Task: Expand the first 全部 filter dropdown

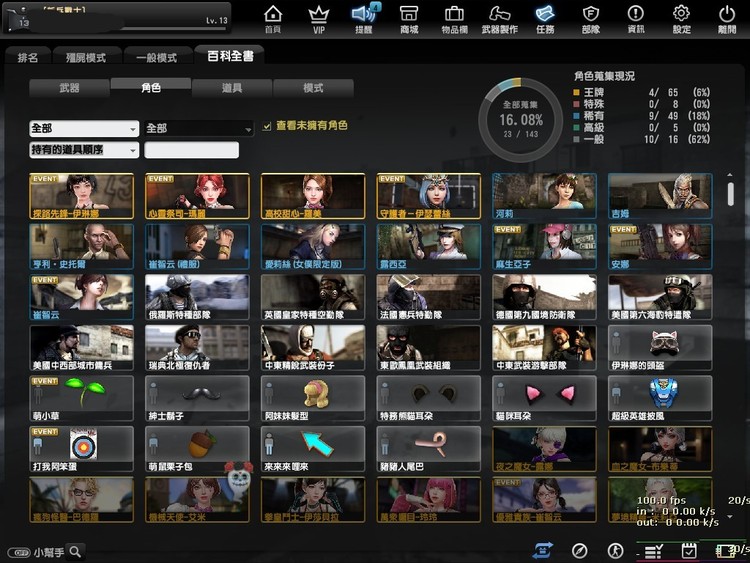Action: [84, 129]
